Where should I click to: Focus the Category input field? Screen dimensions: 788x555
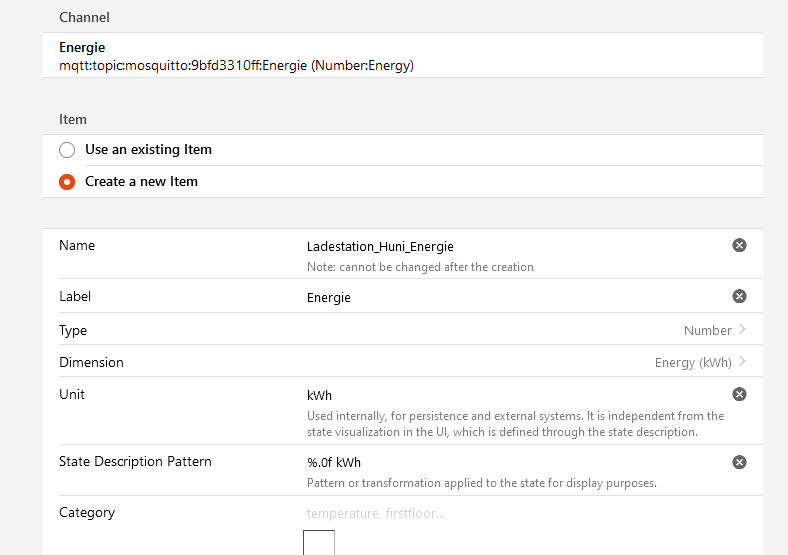(x=500, y=513)
